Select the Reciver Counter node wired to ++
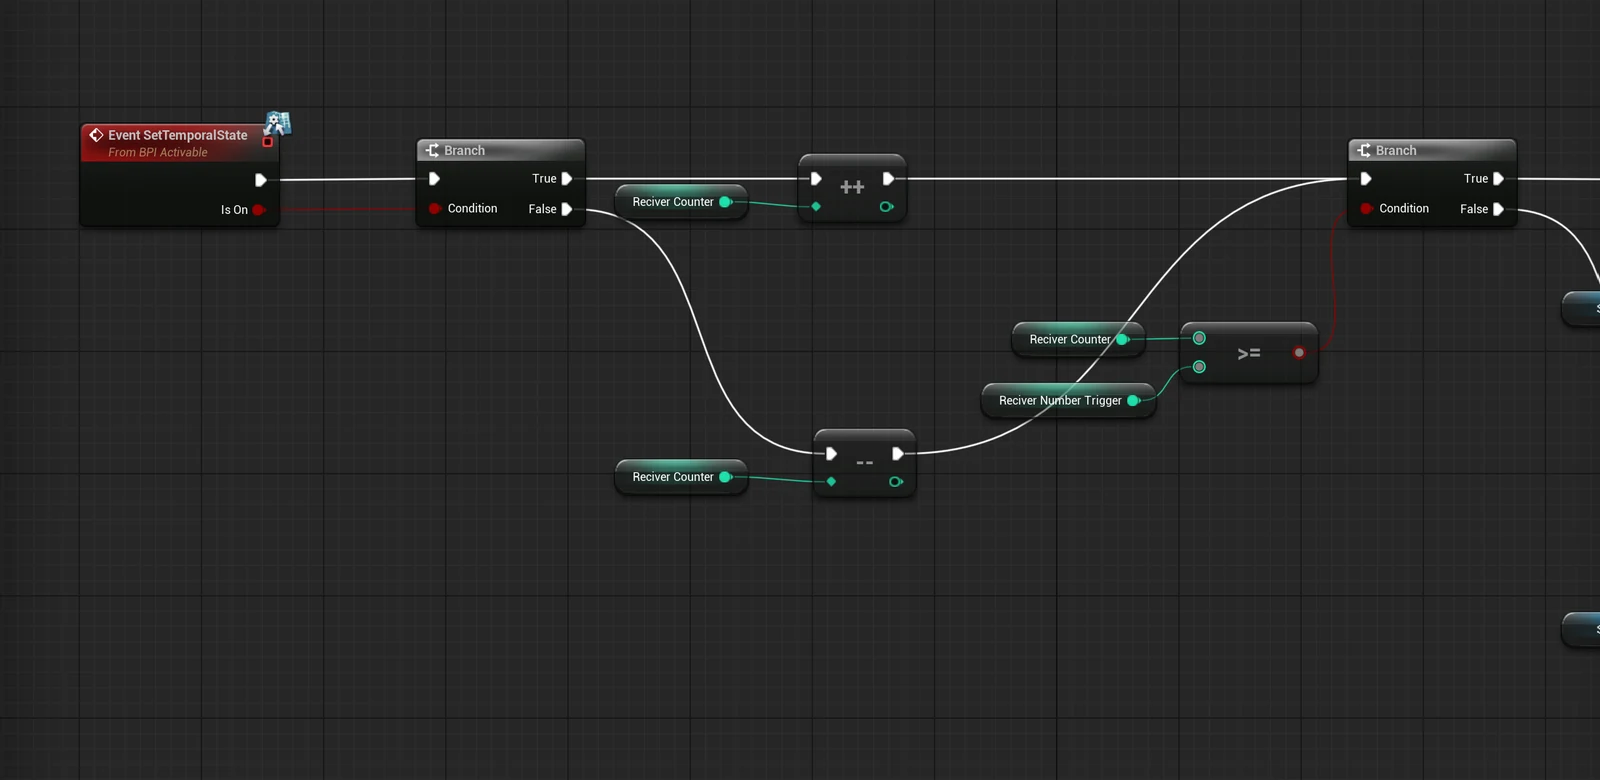This screenshot has height=780, width=1600. (x=681, y=202)
